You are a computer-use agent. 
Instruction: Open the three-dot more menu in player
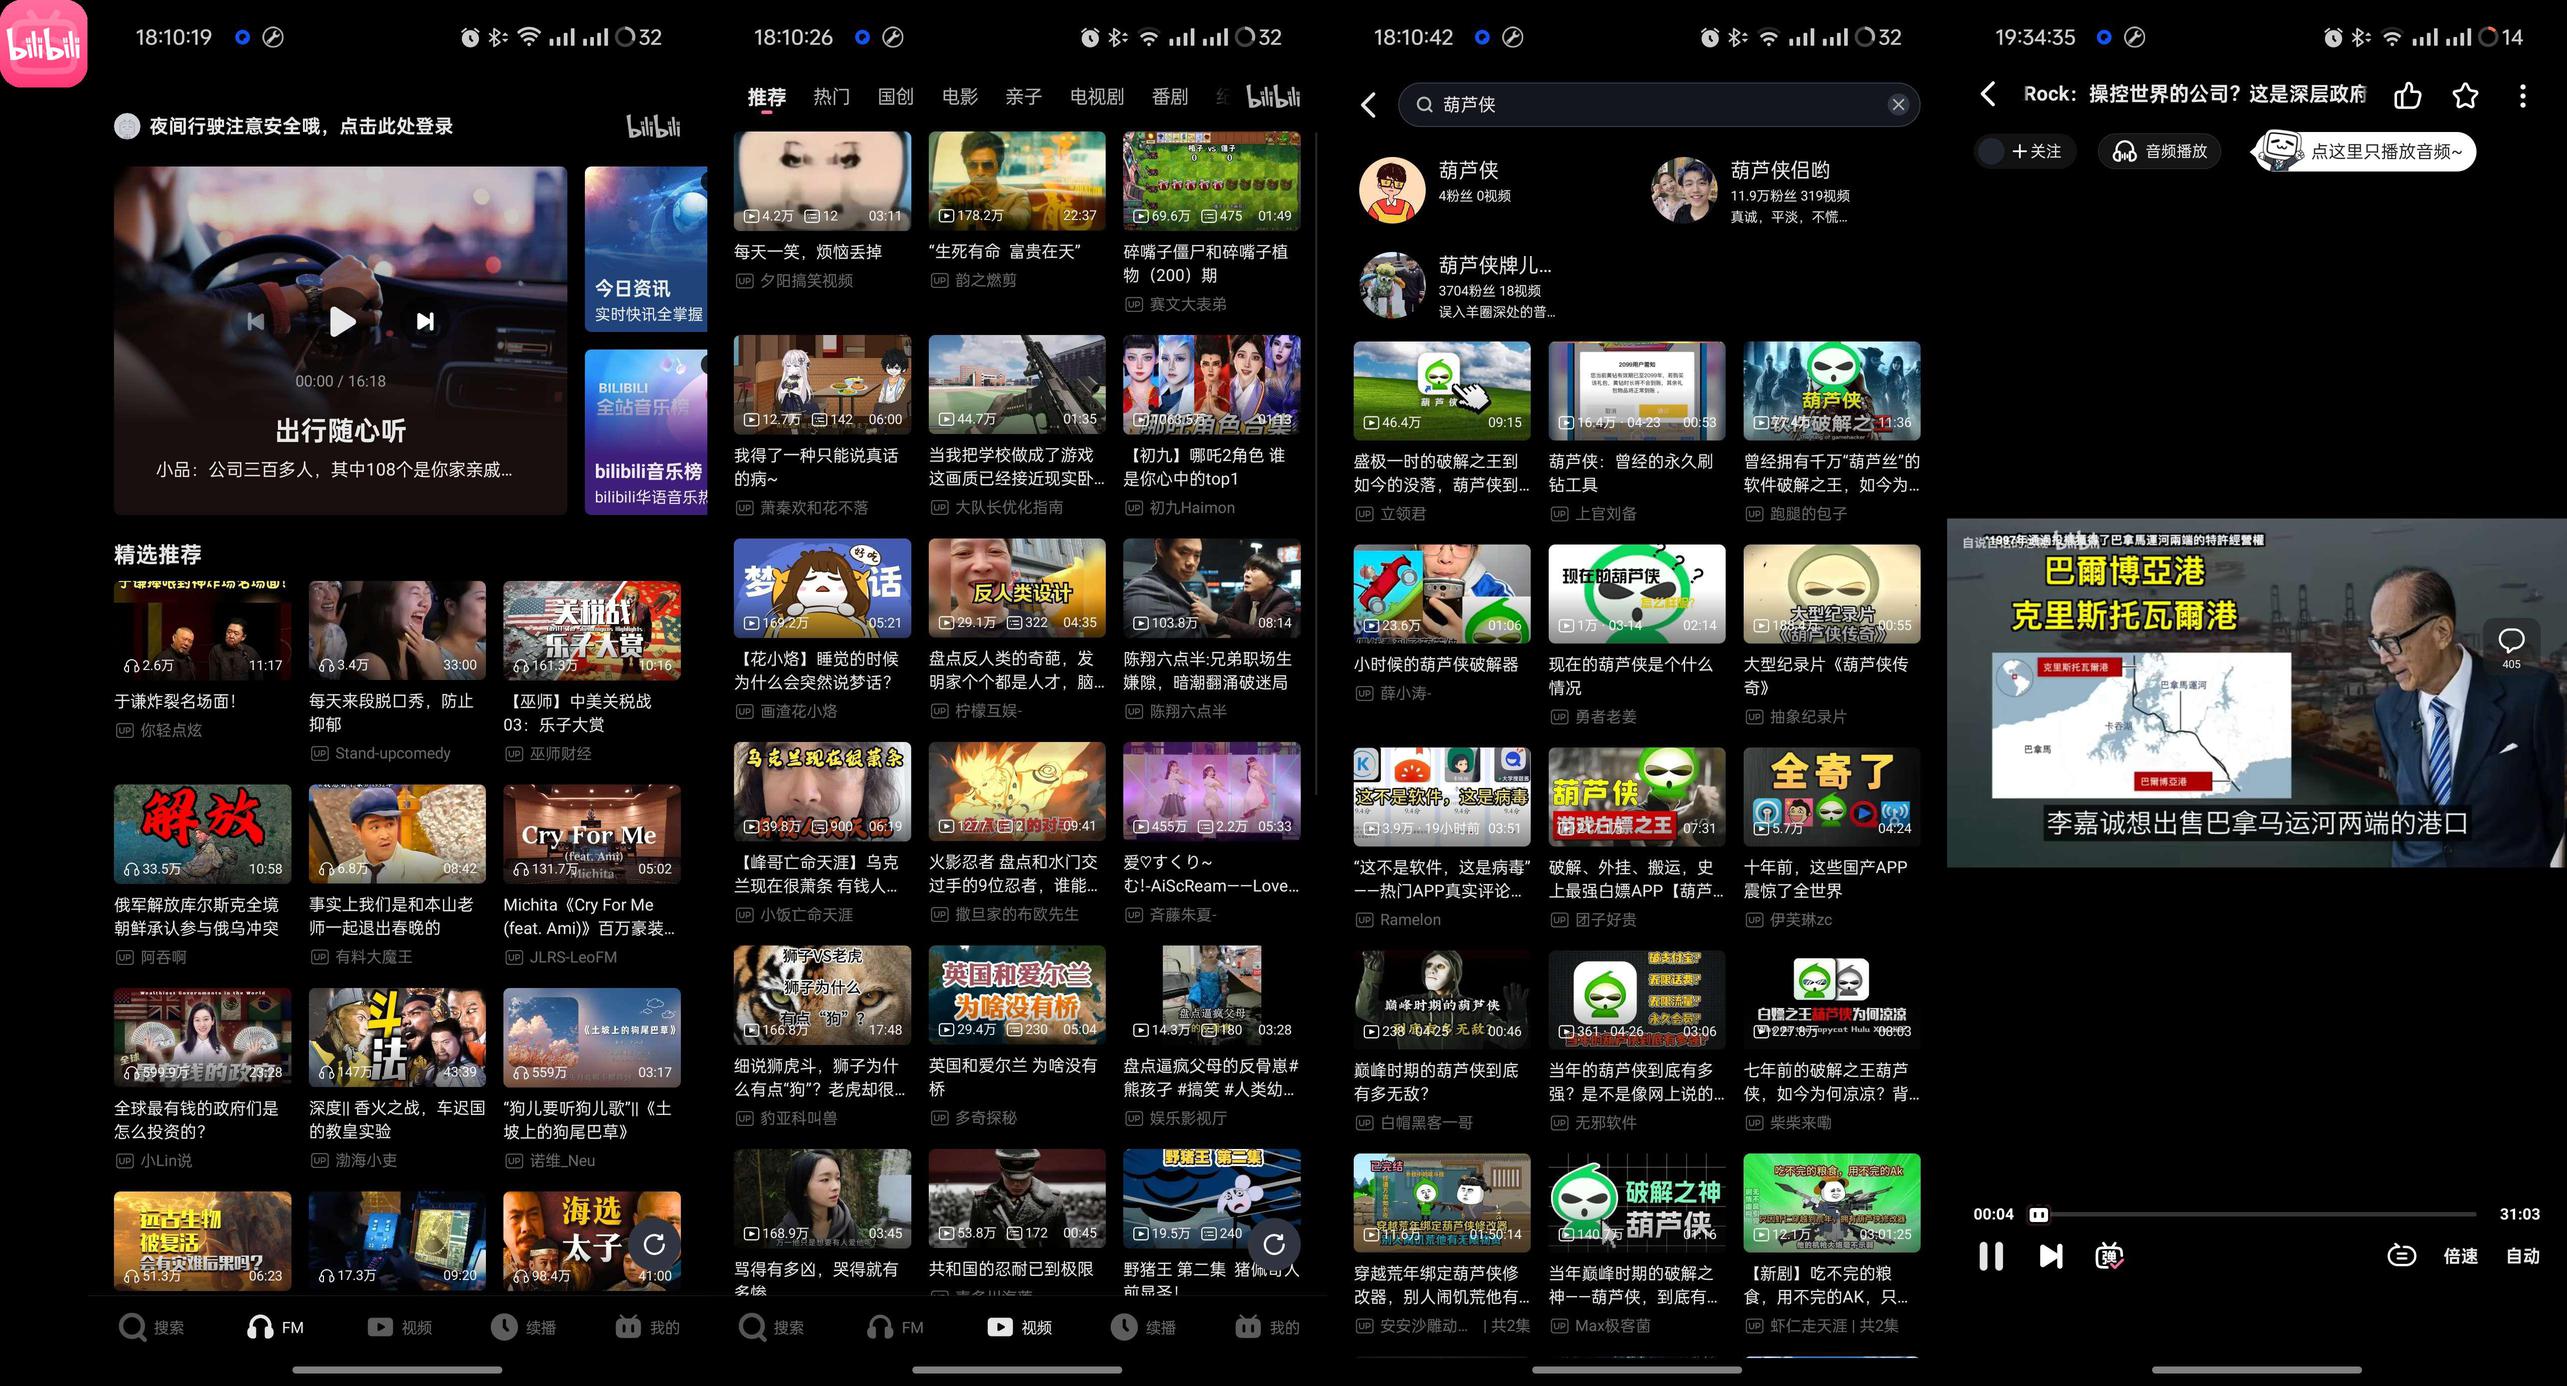click(x=2523, y=95)
